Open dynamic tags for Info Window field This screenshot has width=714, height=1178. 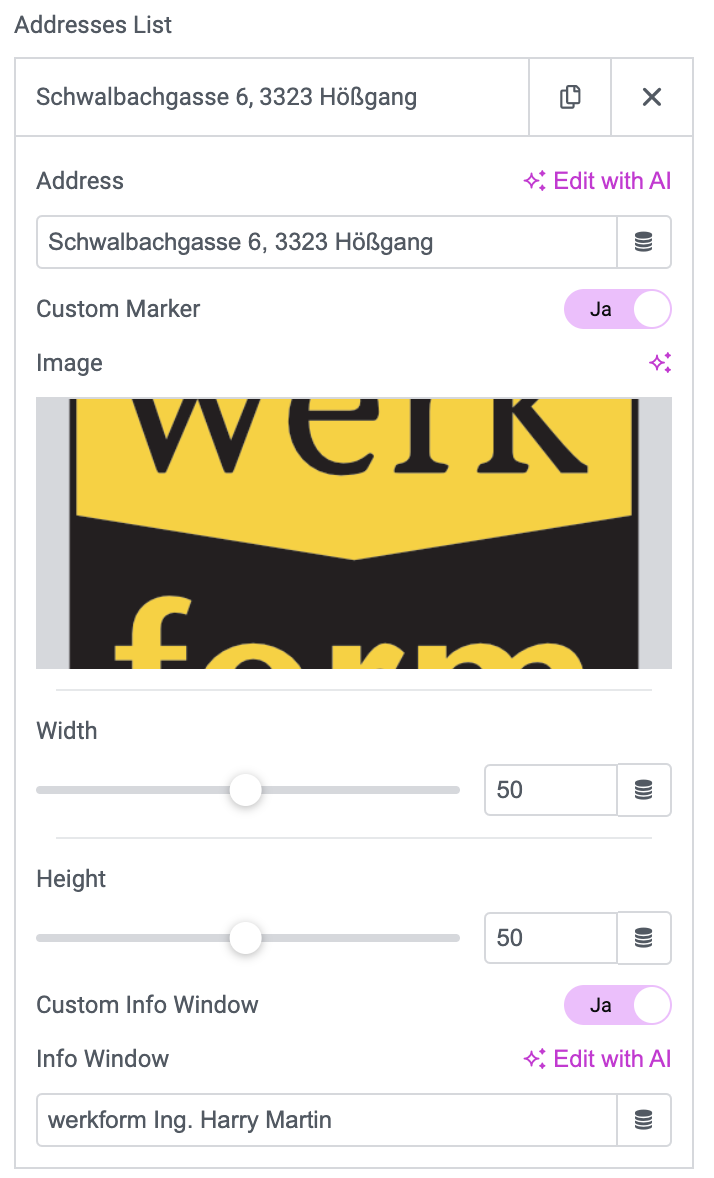[x=644, y=1119]
